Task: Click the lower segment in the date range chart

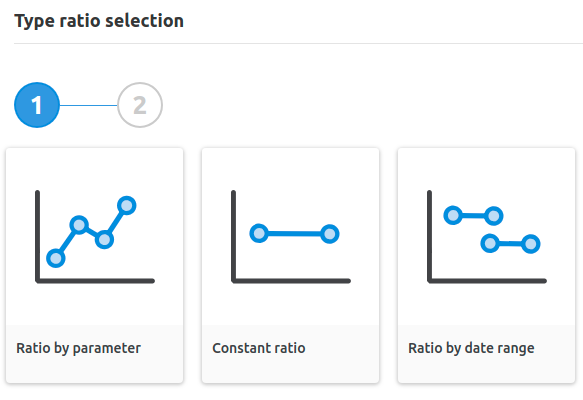Action: click(510, 244)
